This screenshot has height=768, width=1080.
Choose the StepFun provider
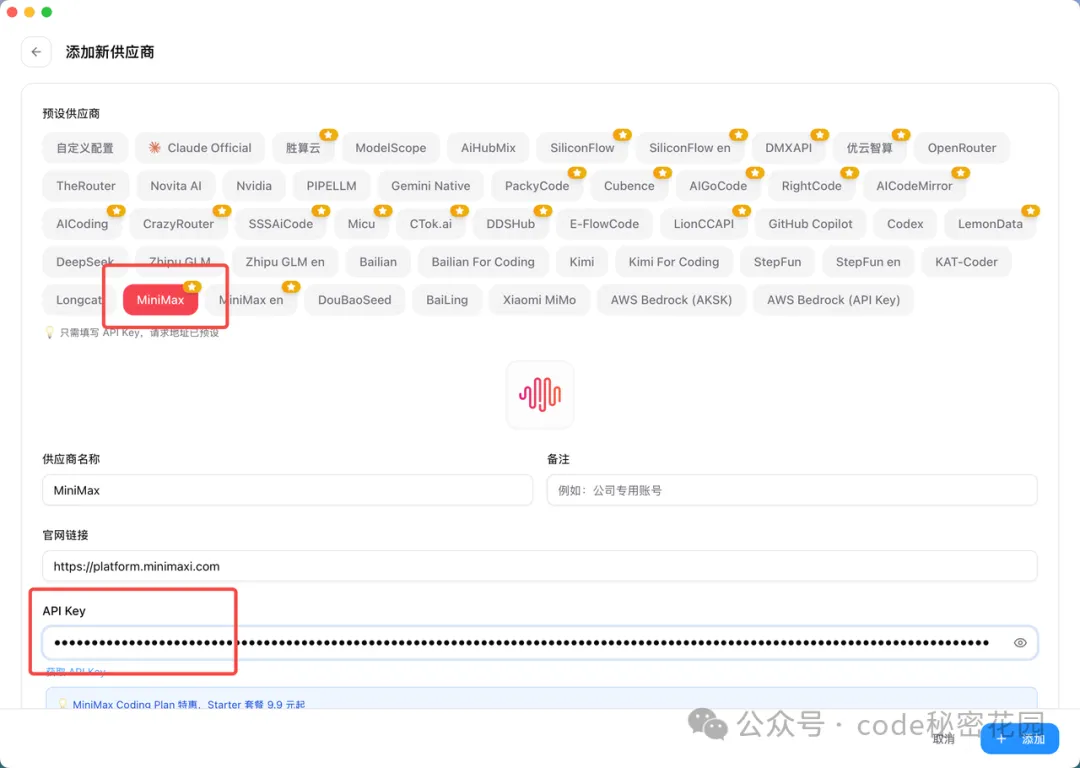[x=777, y=262]
